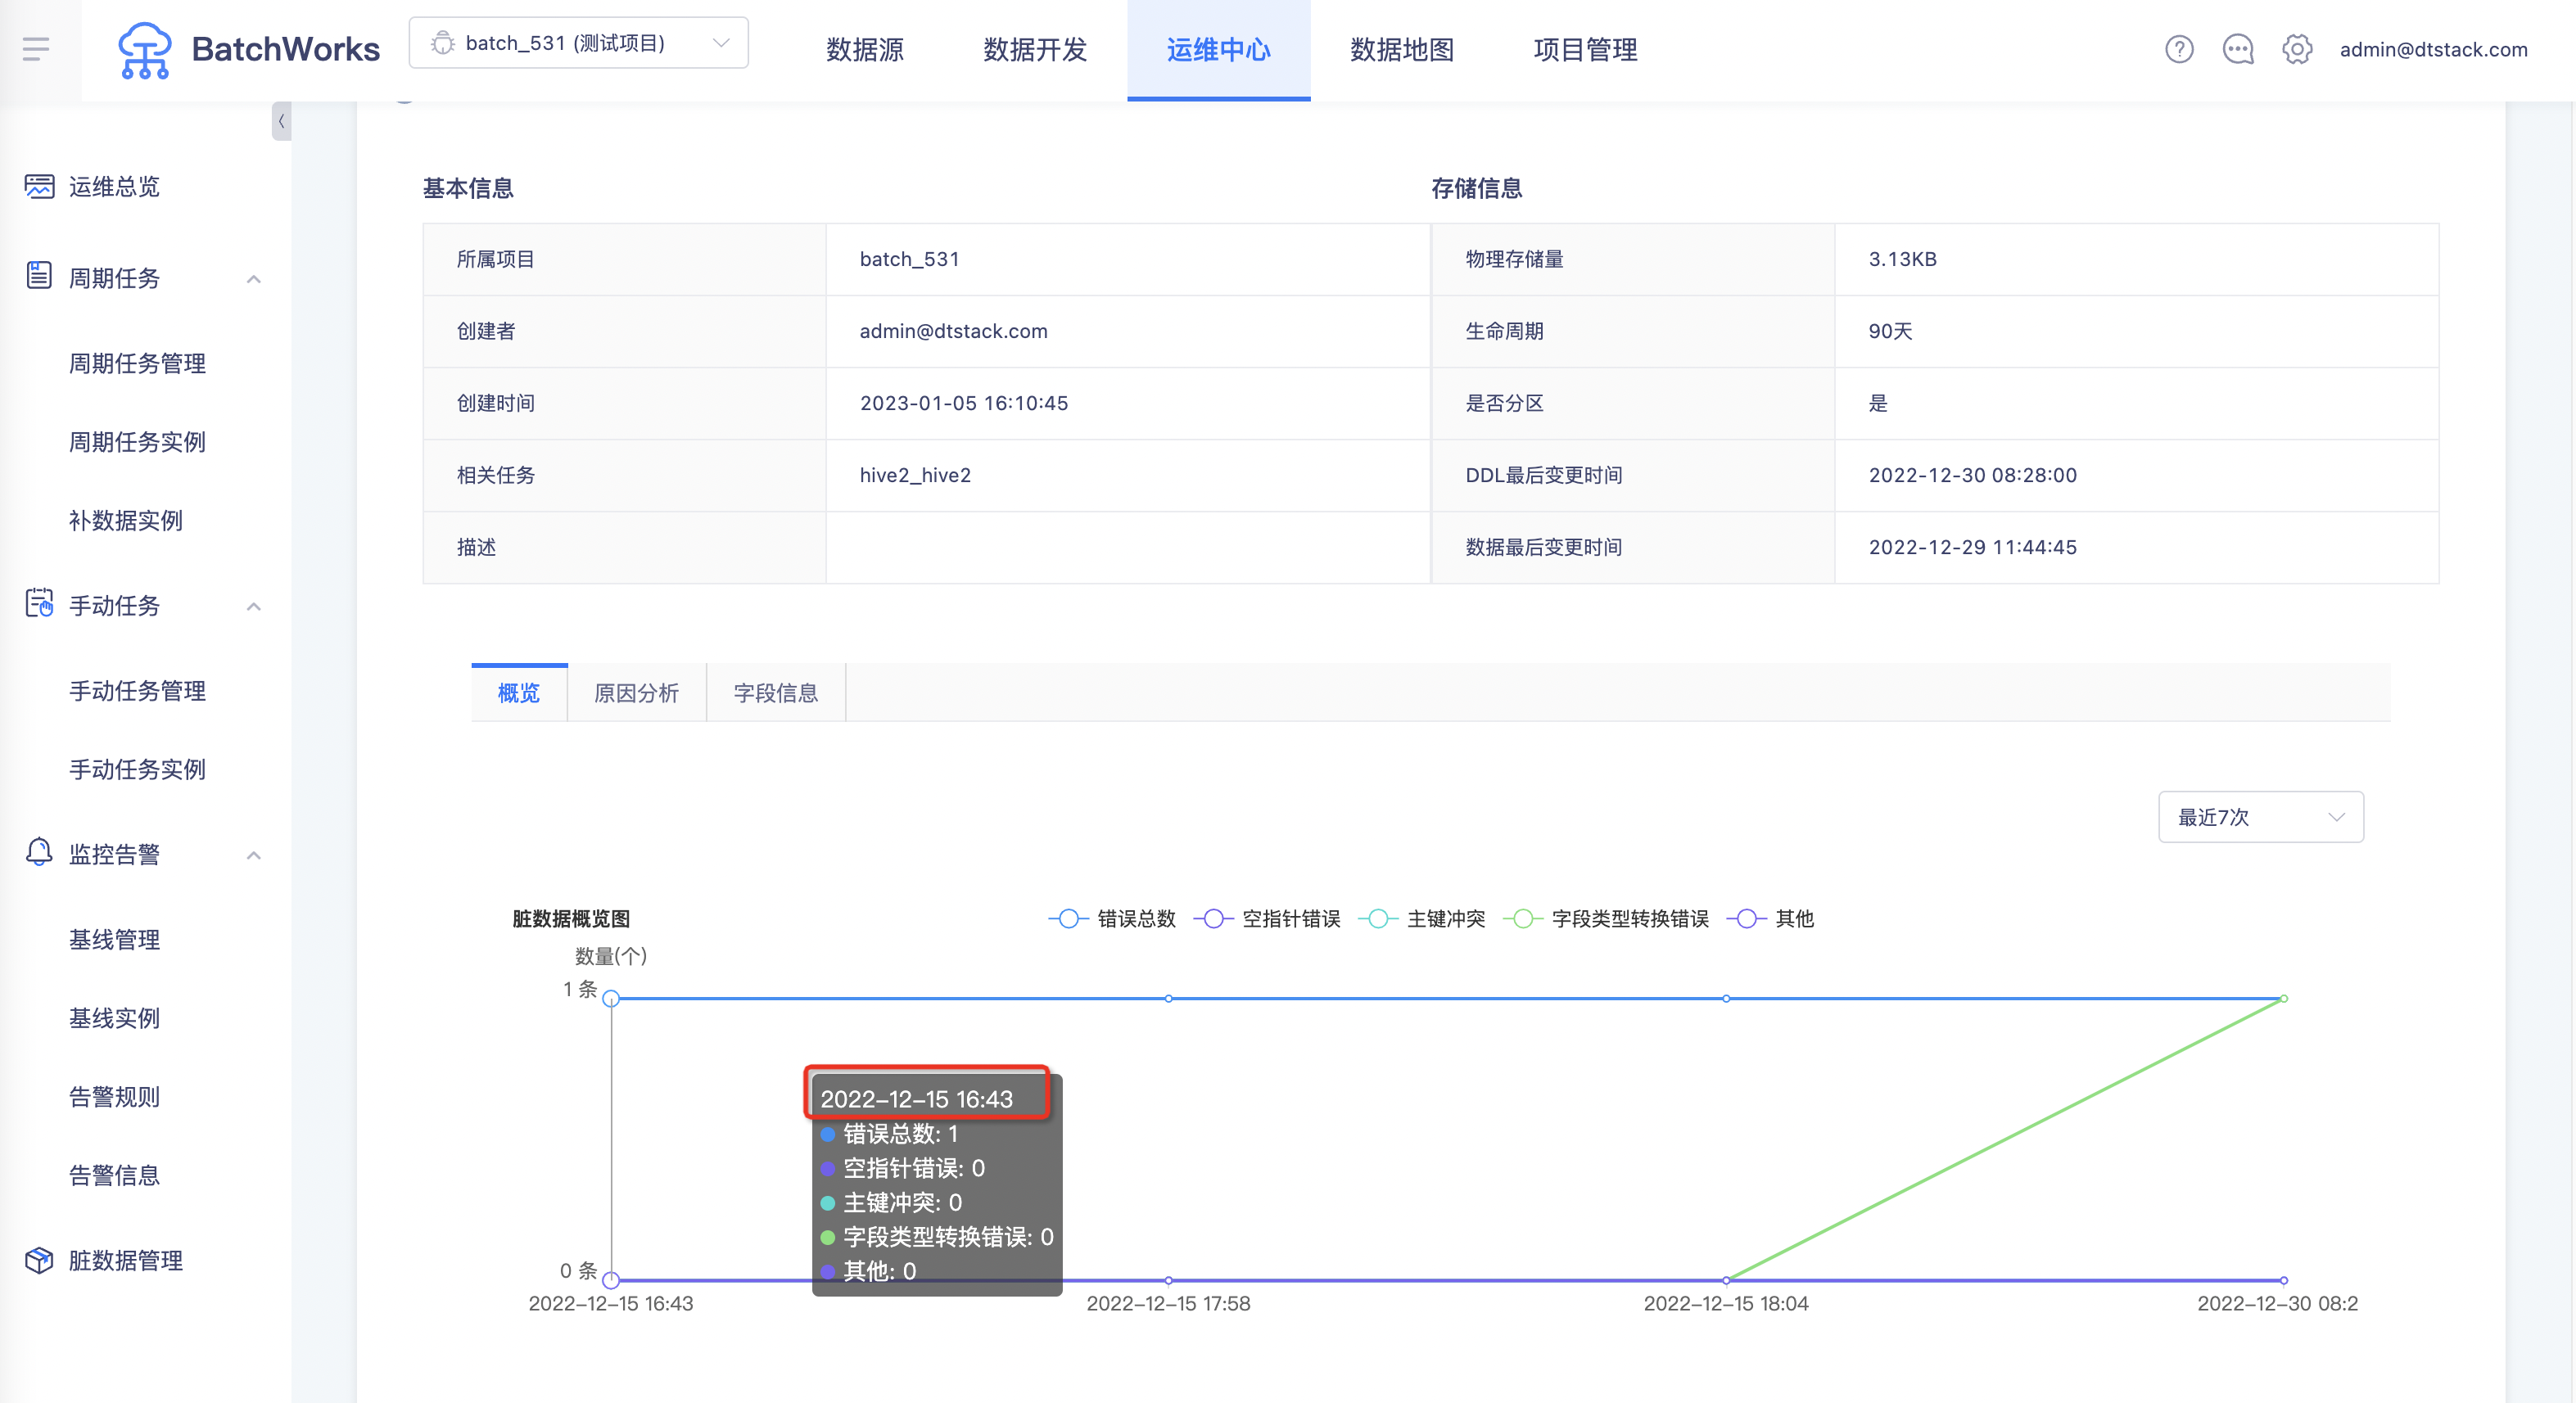Toggle the 字段类型转换错误 legend series

[1606, 918]
